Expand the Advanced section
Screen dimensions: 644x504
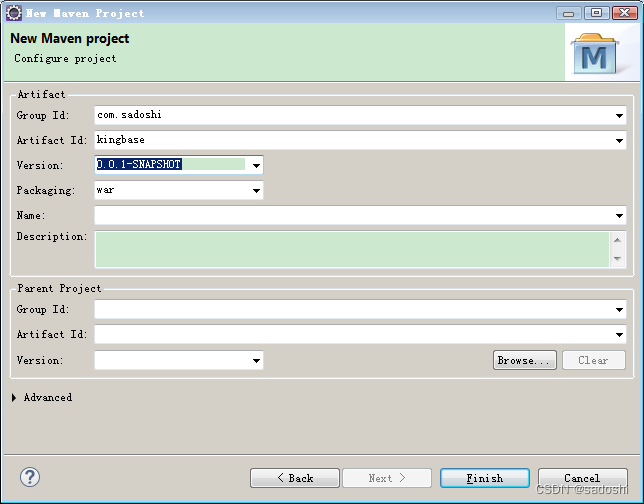[x=14, y=397]
